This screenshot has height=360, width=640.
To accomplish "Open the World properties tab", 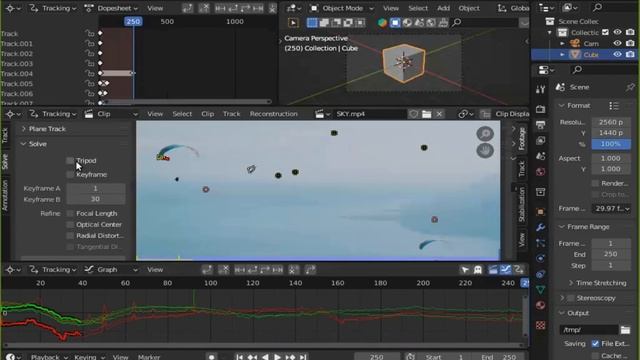I will click(540, 171).
